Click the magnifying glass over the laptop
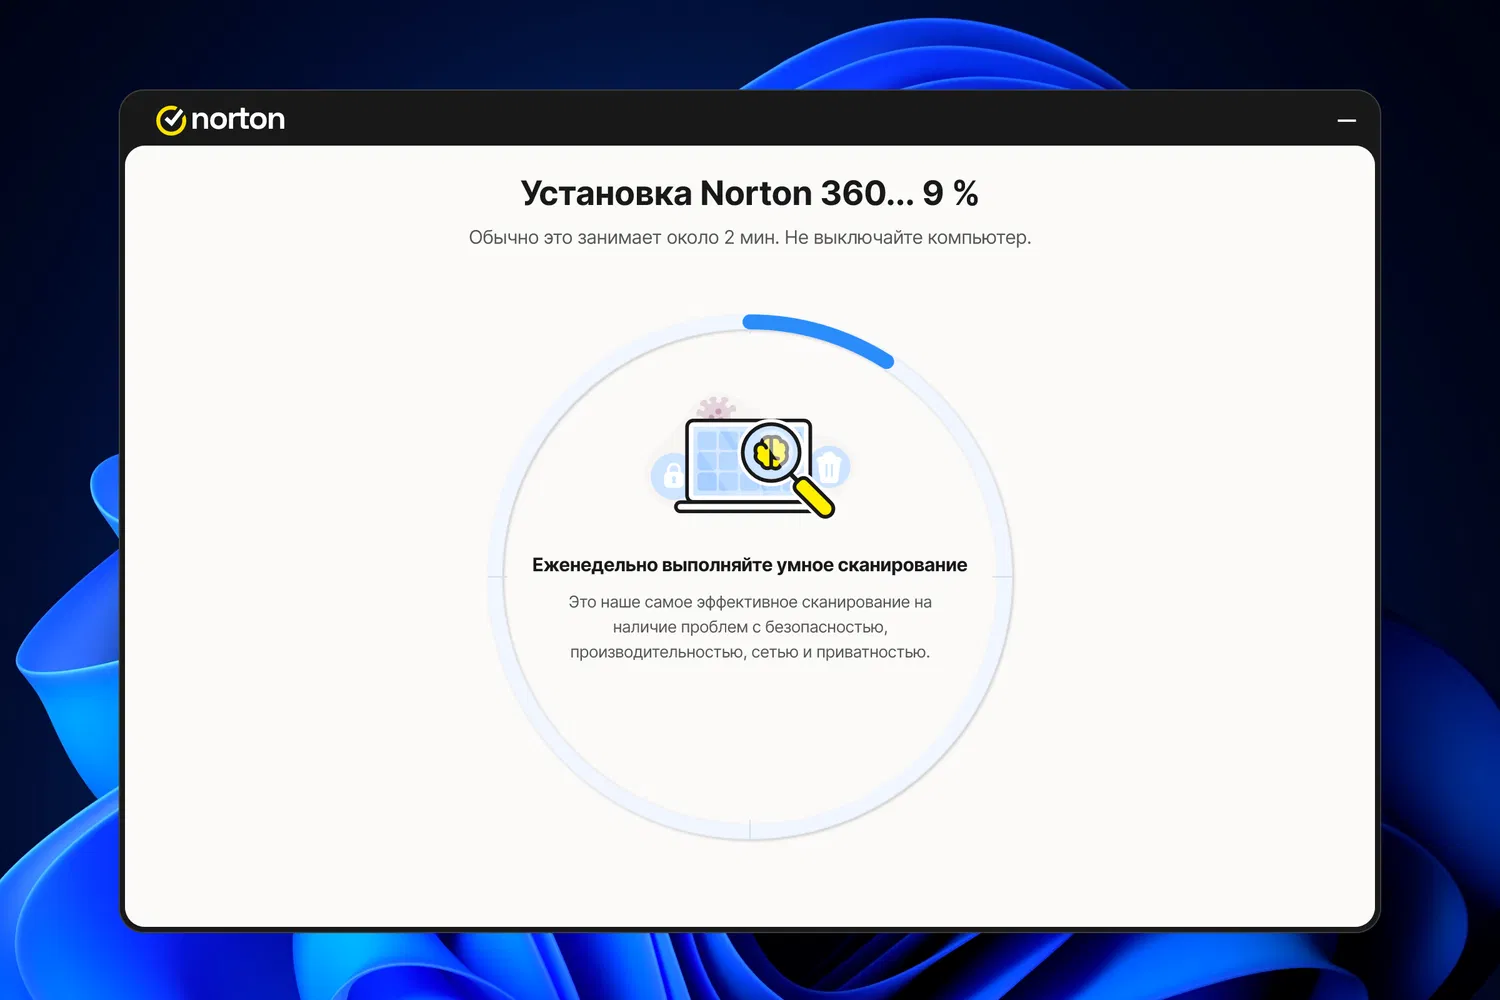Screen dimensions: 1500x1000 click(x=787, y=468)
